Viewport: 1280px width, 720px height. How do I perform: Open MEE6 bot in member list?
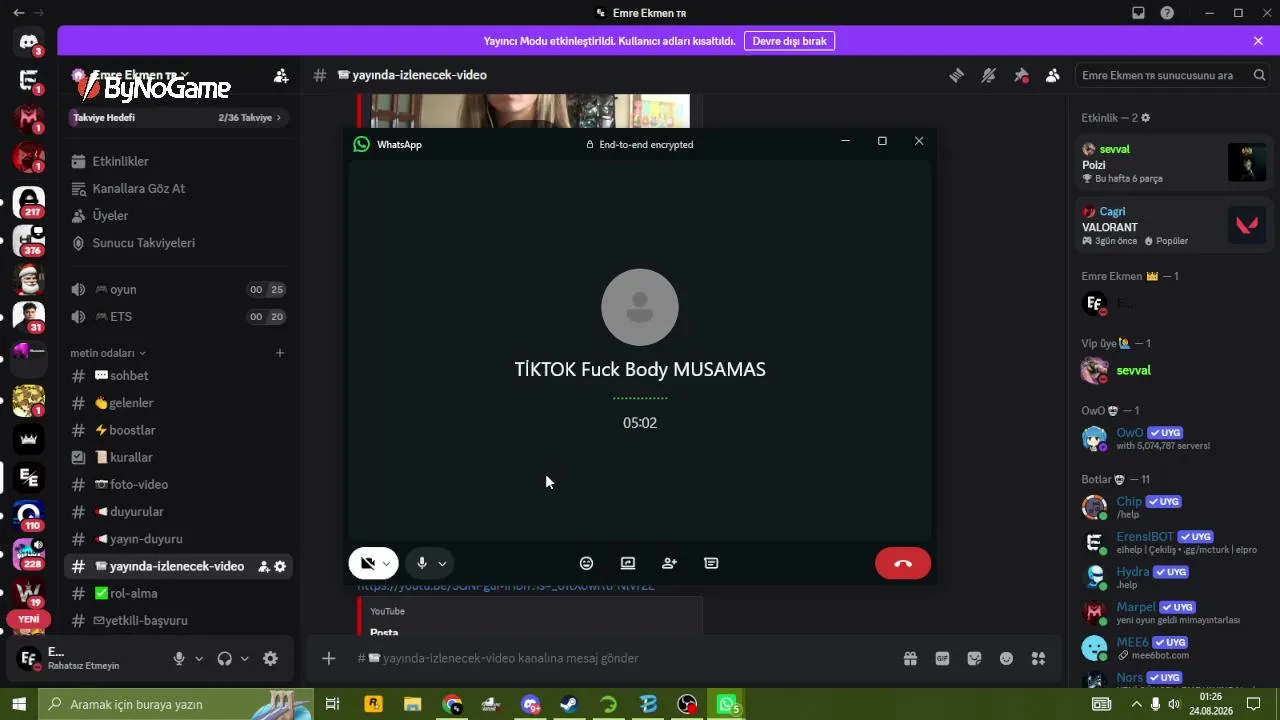pos(1172,648)
